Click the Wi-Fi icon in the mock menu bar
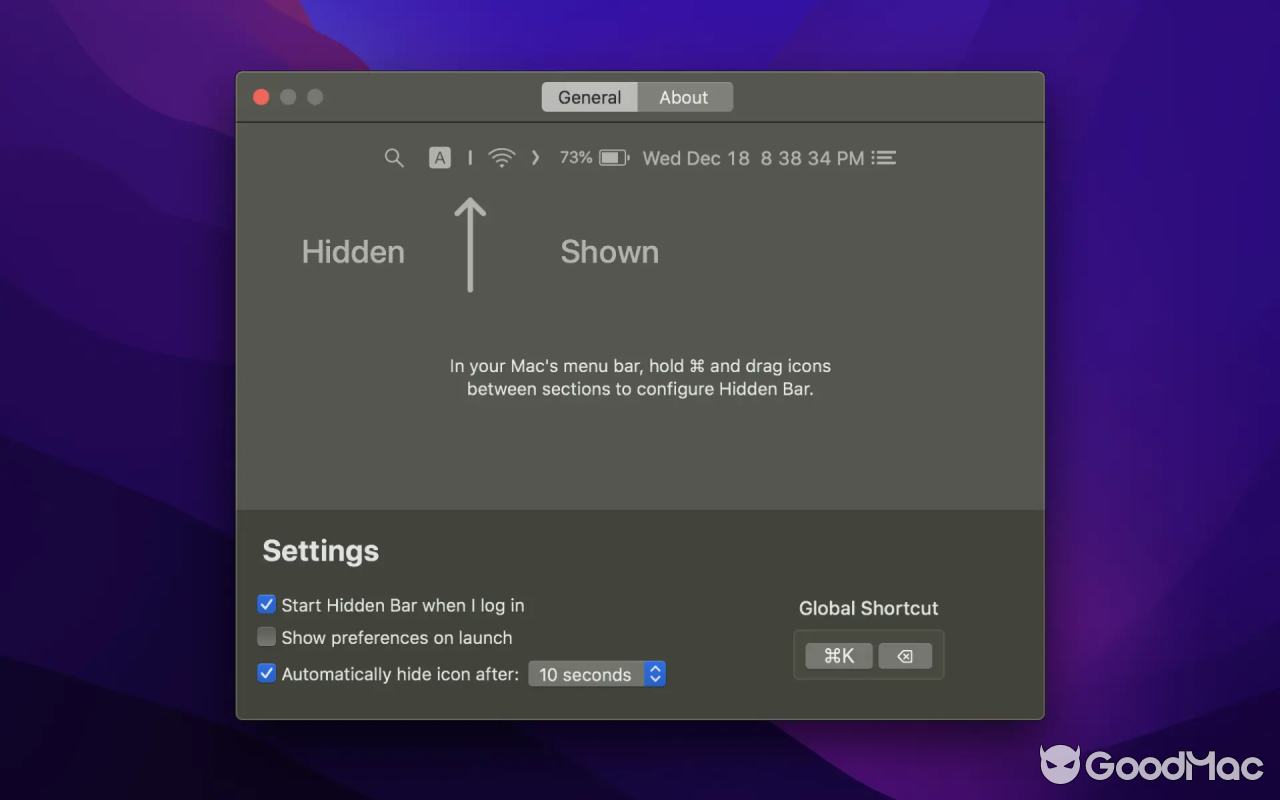The height and width of the screenshot is (800, 1280). (501, 157)
